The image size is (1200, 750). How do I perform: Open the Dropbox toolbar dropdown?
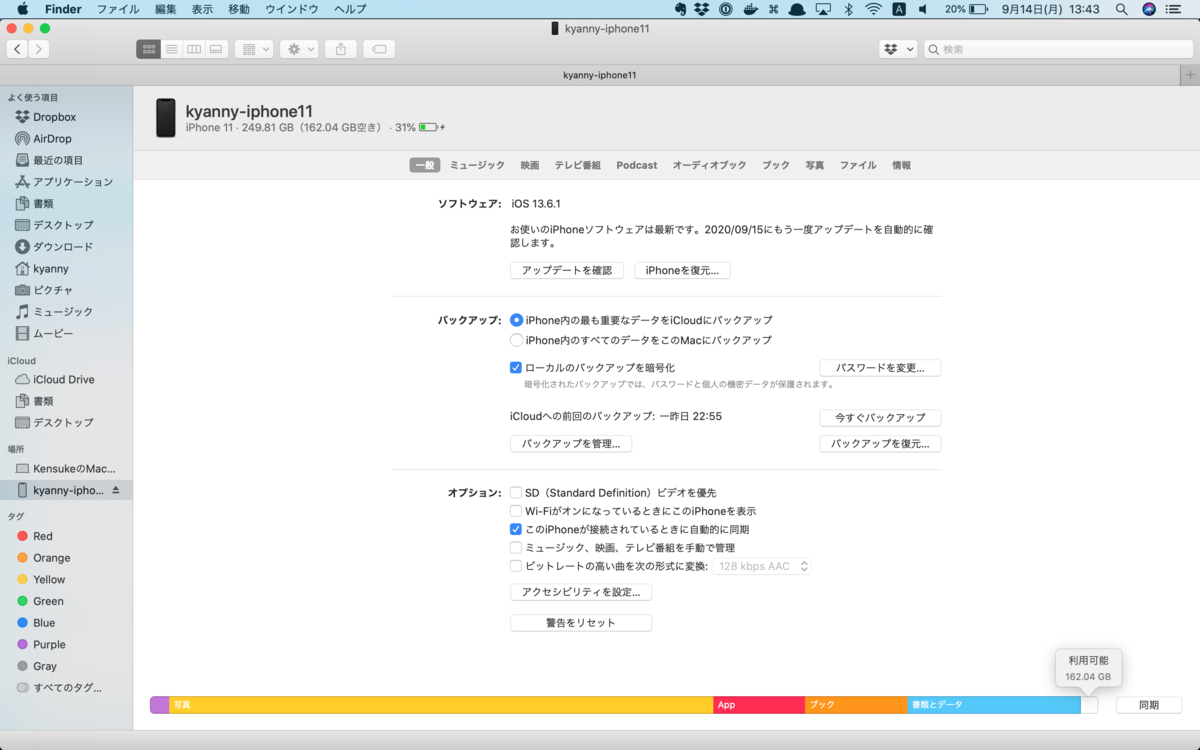[x=898, y=49]
